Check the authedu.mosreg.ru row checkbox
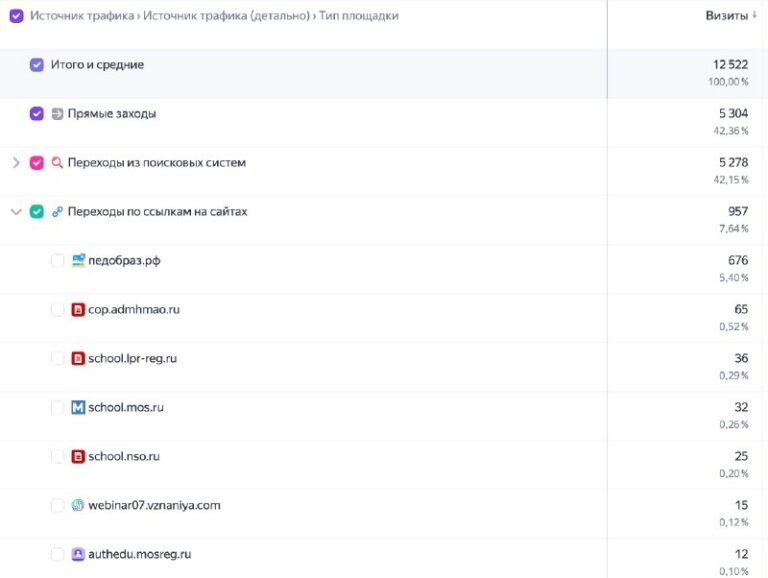 pos(57,554)
